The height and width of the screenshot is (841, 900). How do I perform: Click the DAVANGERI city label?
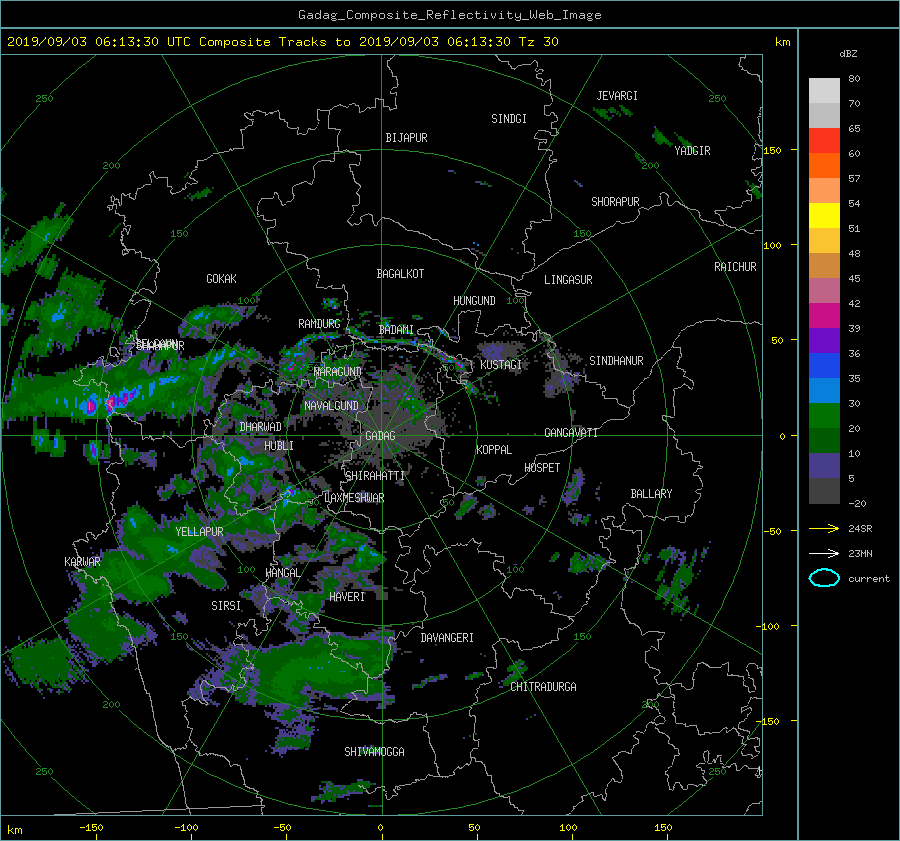coord(447,638)
